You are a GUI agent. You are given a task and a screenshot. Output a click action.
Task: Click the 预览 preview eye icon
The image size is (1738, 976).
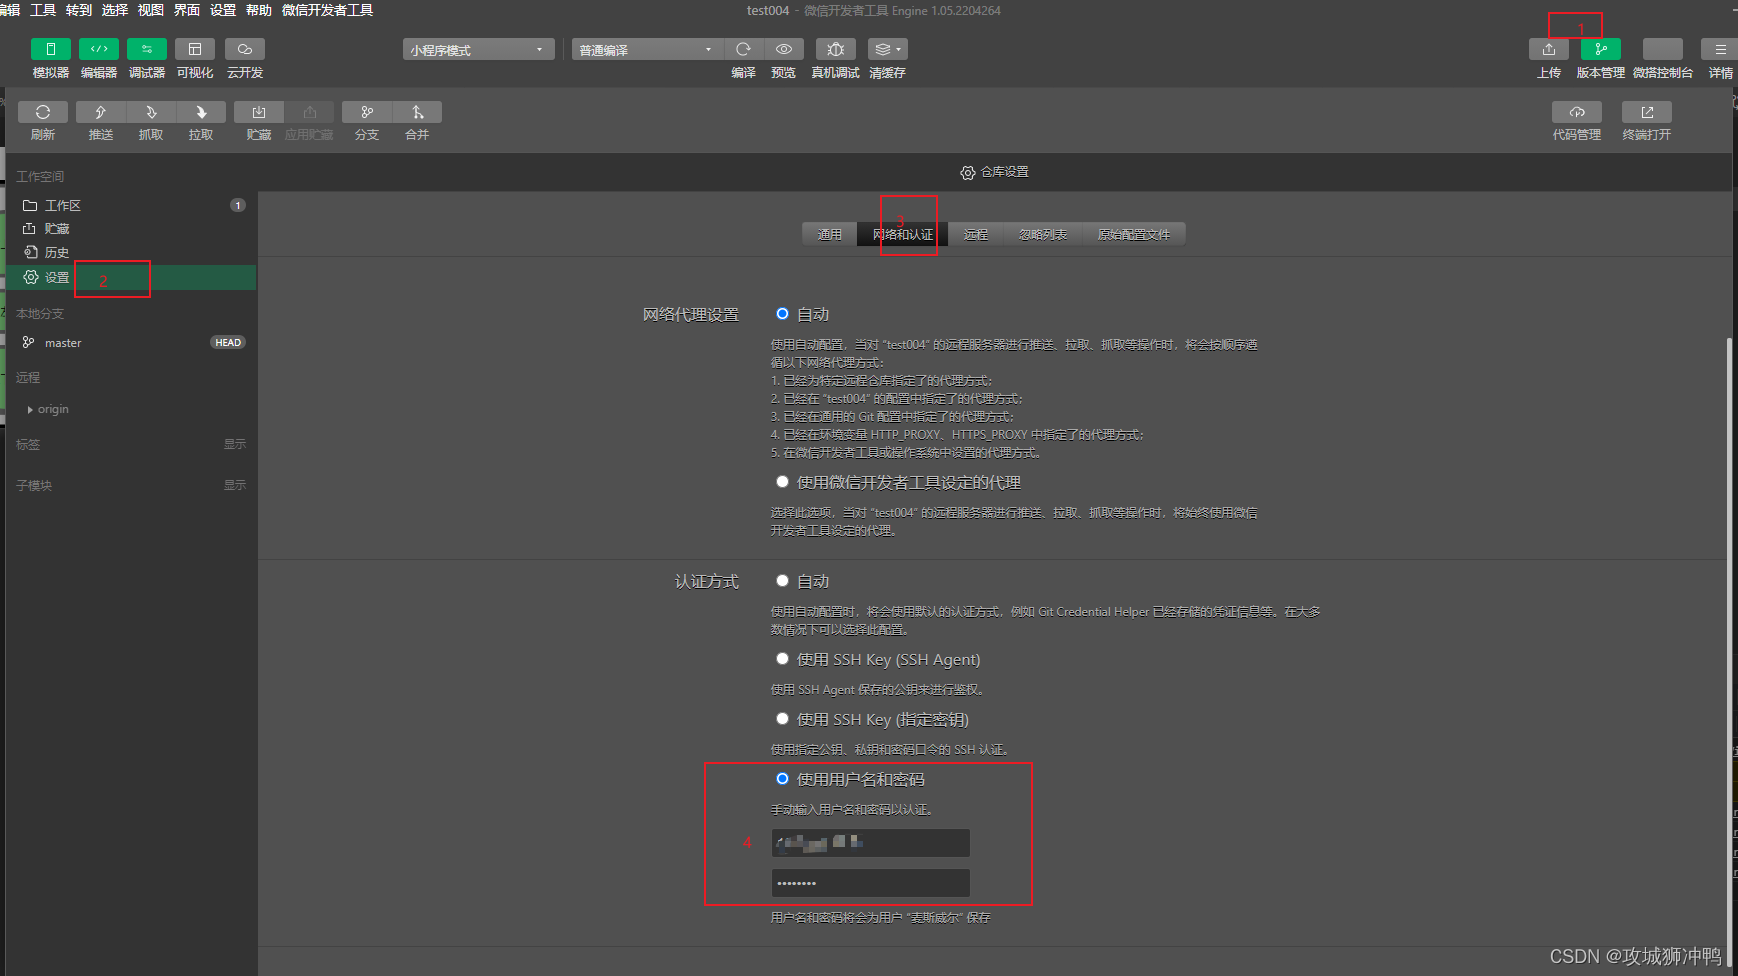[x=784, y=49]
